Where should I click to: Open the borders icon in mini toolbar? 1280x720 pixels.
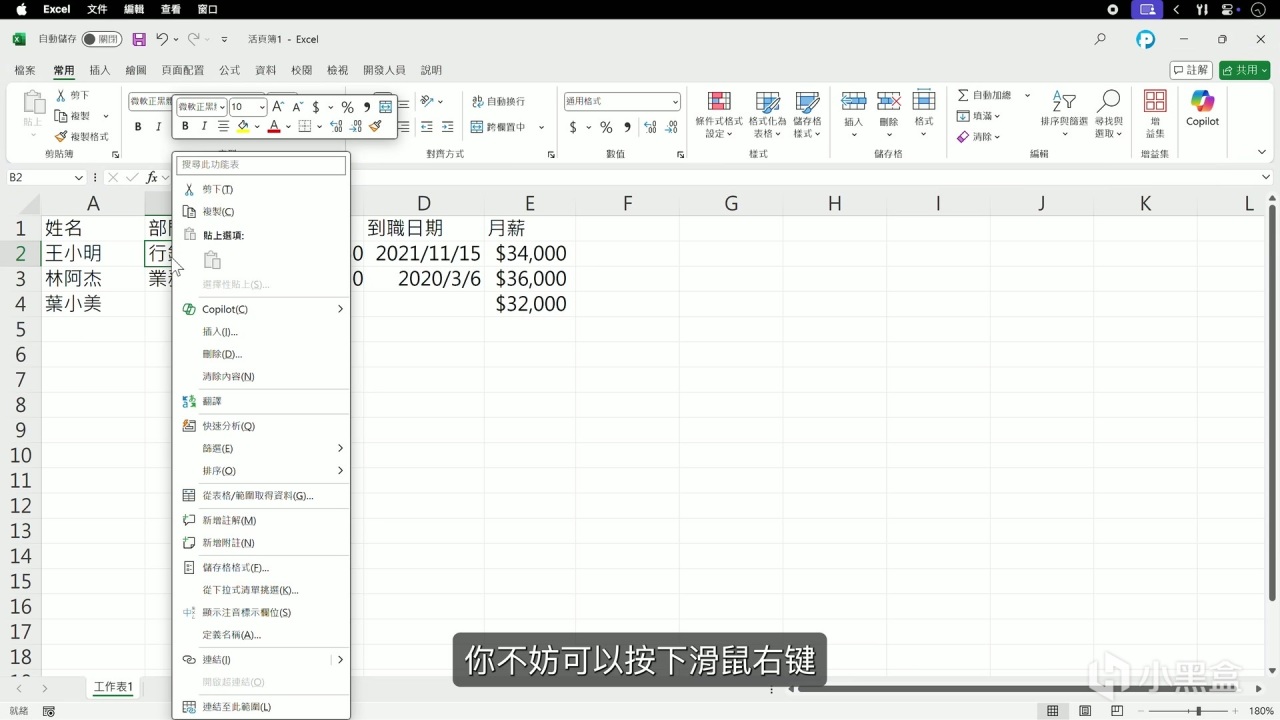point(305,126)
